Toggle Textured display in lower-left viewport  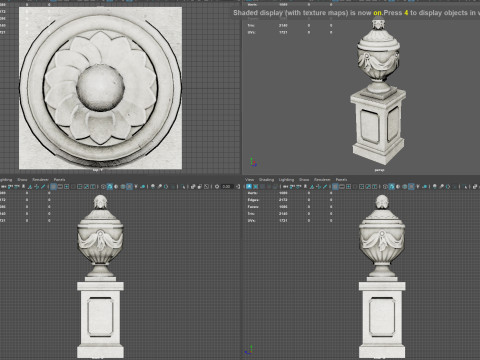click(129, 187)
